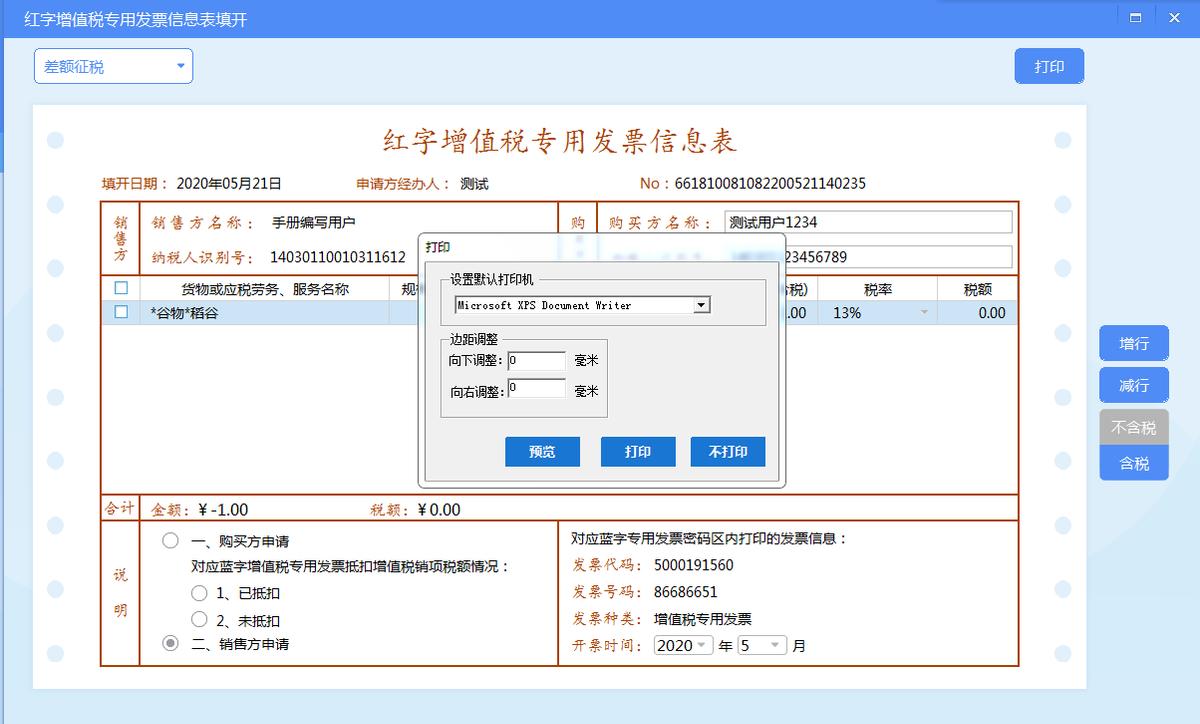Select the 一、购买方申请 radio option
The image size is (1200, 724).
pyautogui.click(x=169, y=540)
